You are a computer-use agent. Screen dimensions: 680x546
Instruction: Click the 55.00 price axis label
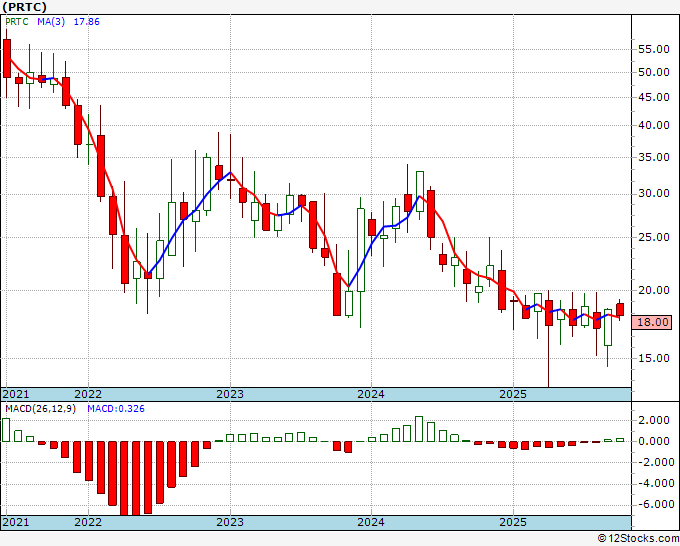tap(654, 49)
